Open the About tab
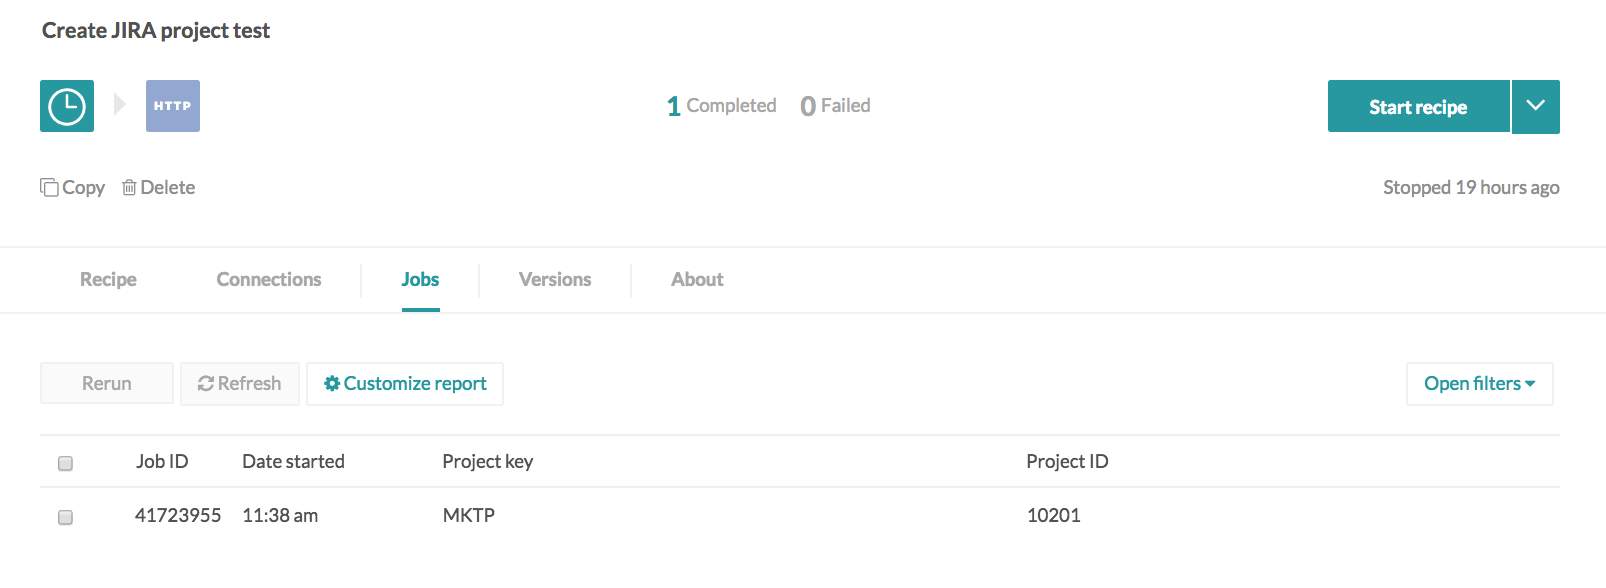The image size is (1606, 588). 697,280
